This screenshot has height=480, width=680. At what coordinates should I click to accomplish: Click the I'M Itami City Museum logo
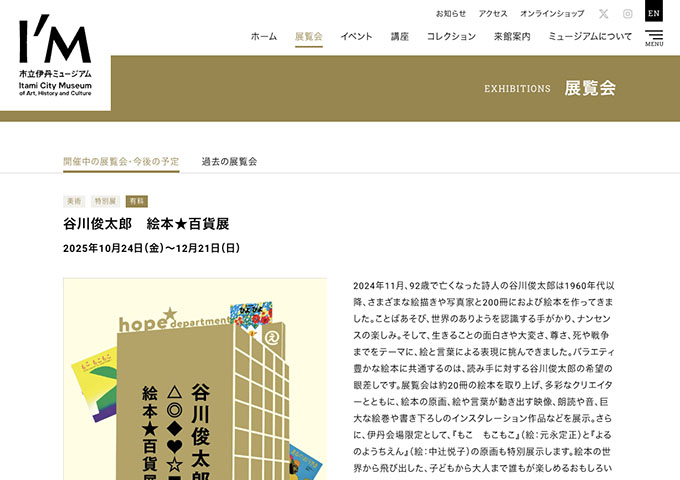(x=55, y=56)
